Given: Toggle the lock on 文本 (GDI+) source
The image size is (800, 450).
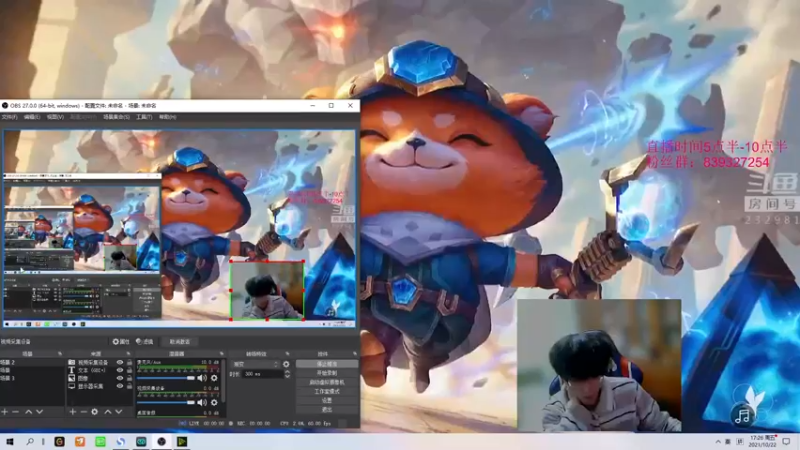Looking at the screenshot, I should (x=129, y=370).
